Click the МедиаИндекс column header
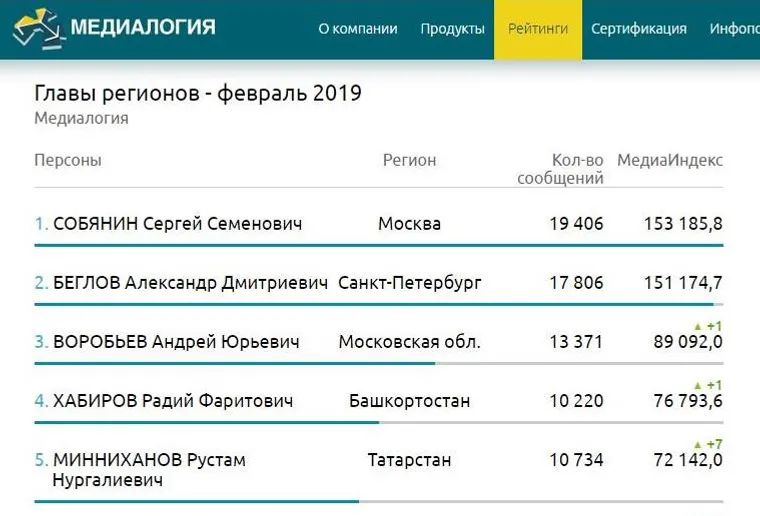 (x=669, y=160)
